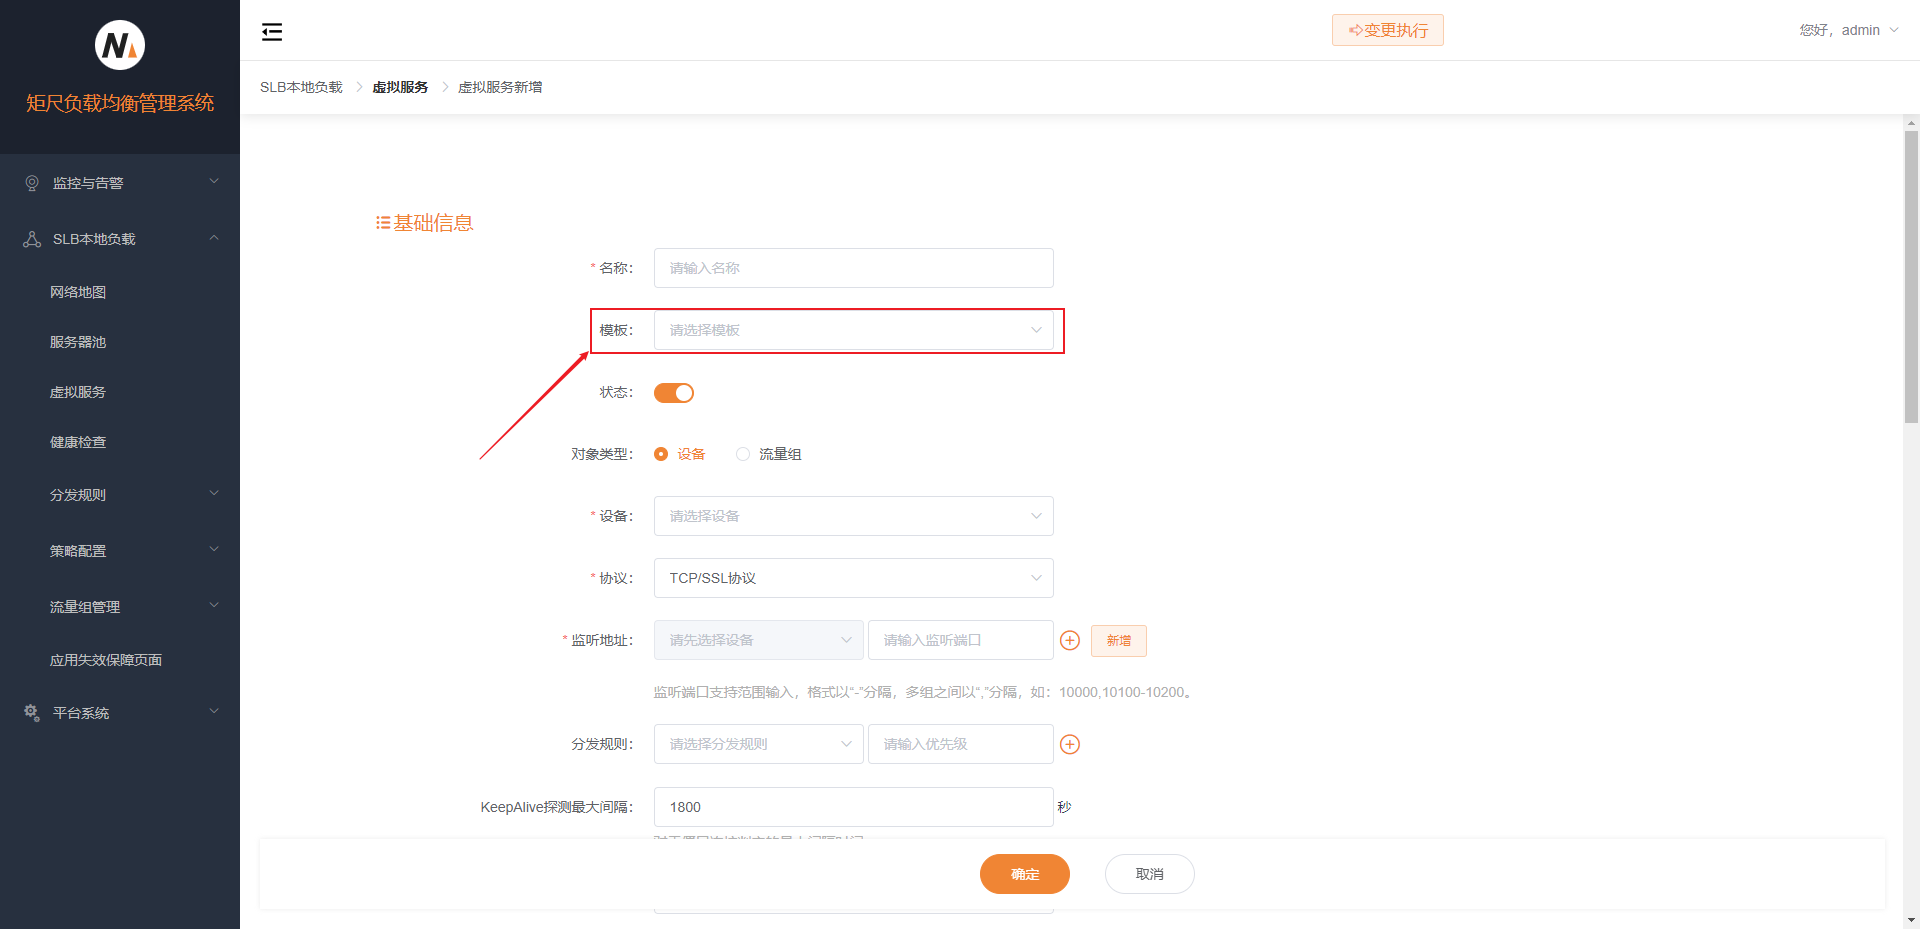Screen dimensions: 1920x929
Task: Click the 名称 name input field
Action: click(853, 268)
